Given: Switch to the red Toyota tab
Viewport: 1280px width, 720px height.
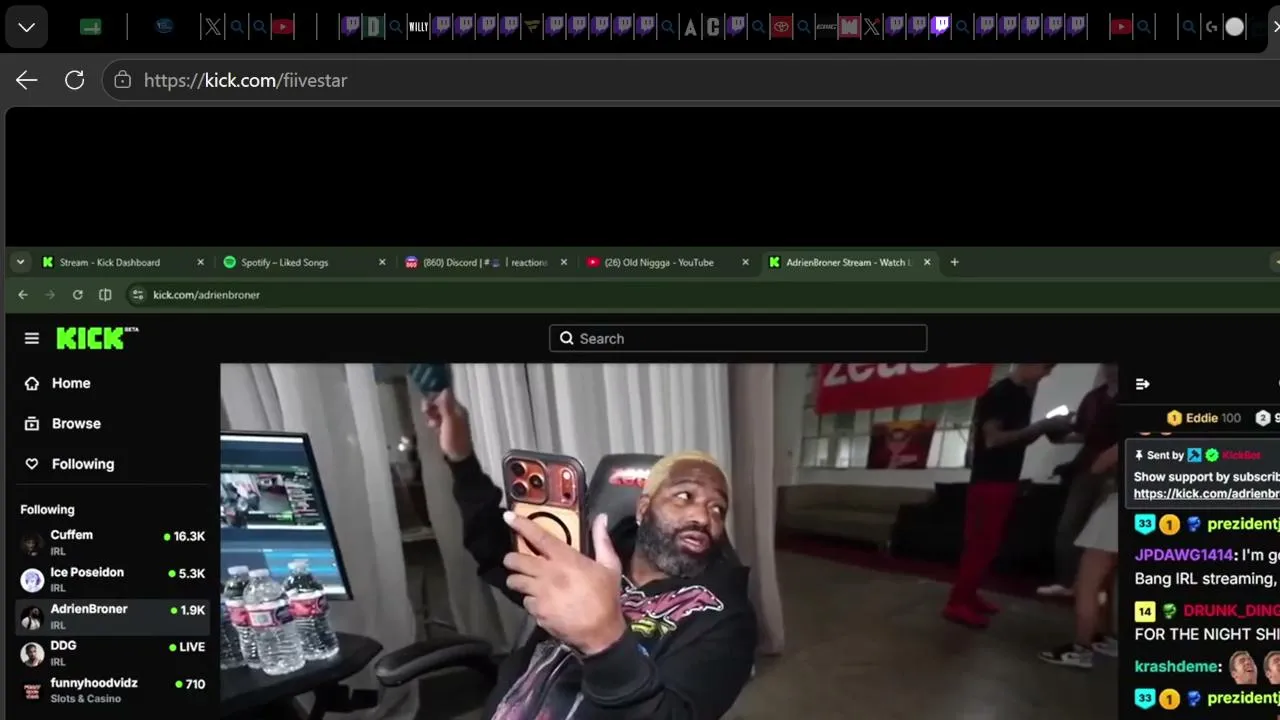Looking at the screenshot, I should coord(781,27).
